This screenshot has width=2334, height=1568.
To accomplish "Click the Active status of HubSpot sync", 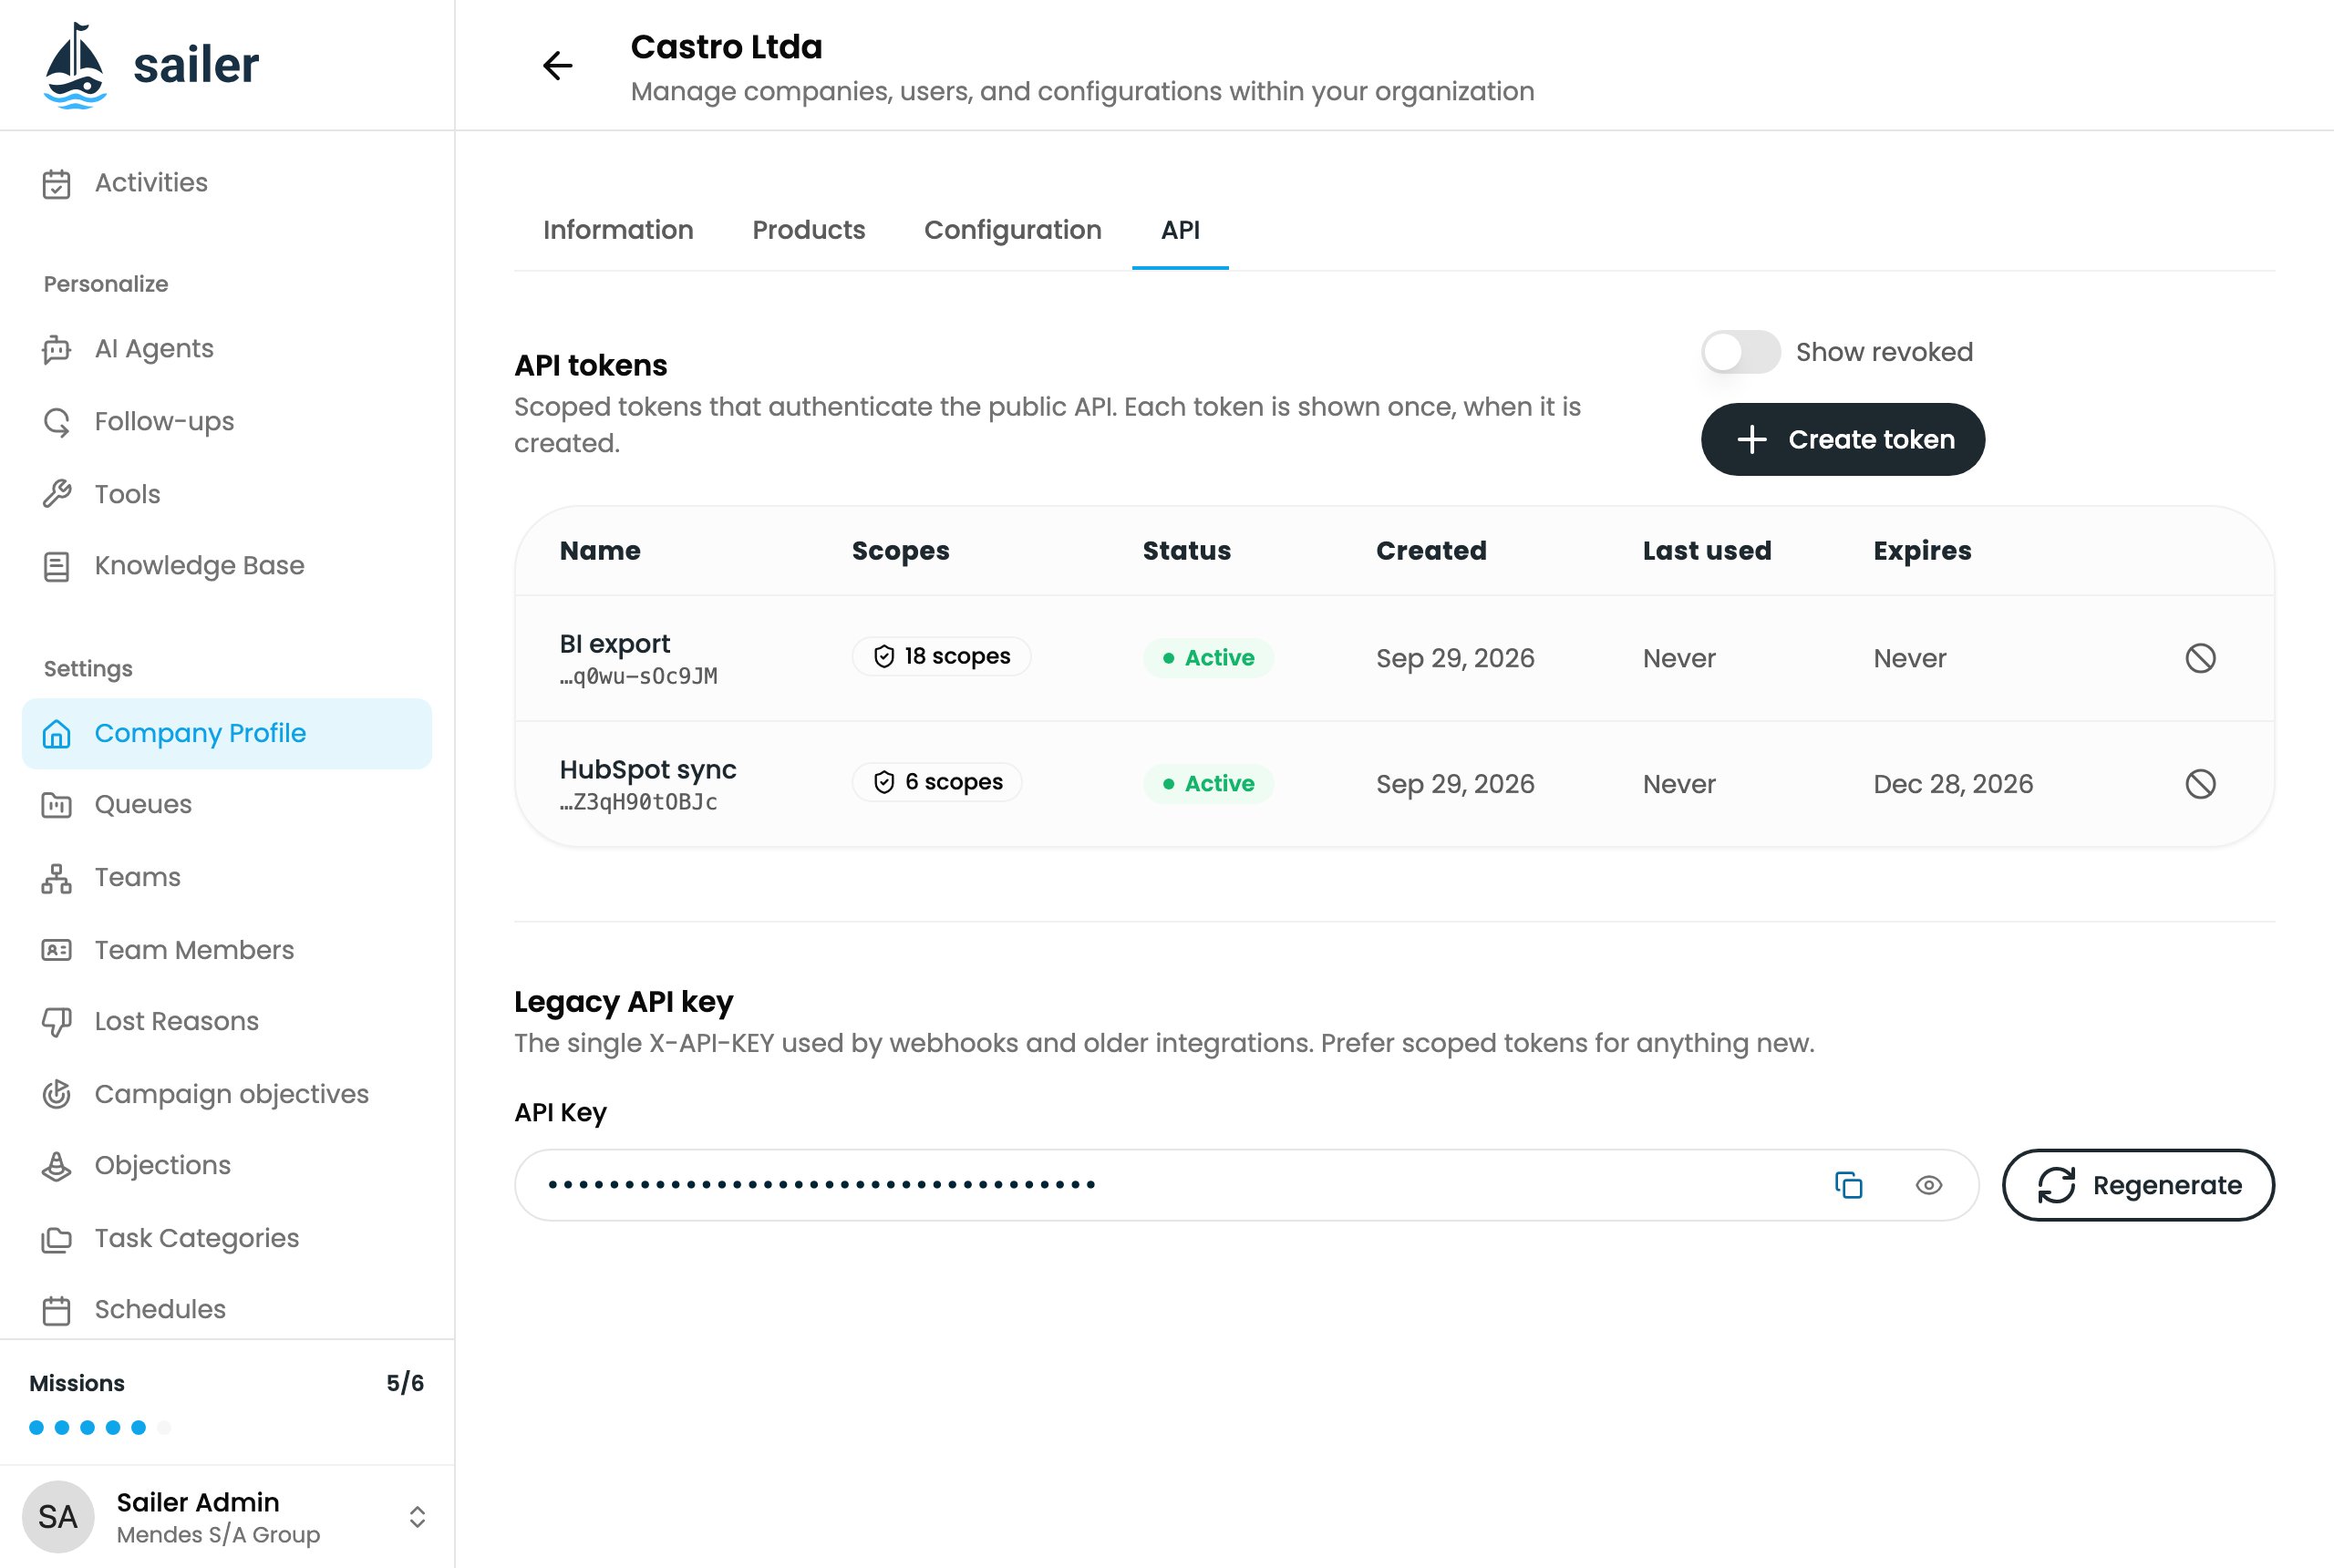I will click(x=1208, y=784).
